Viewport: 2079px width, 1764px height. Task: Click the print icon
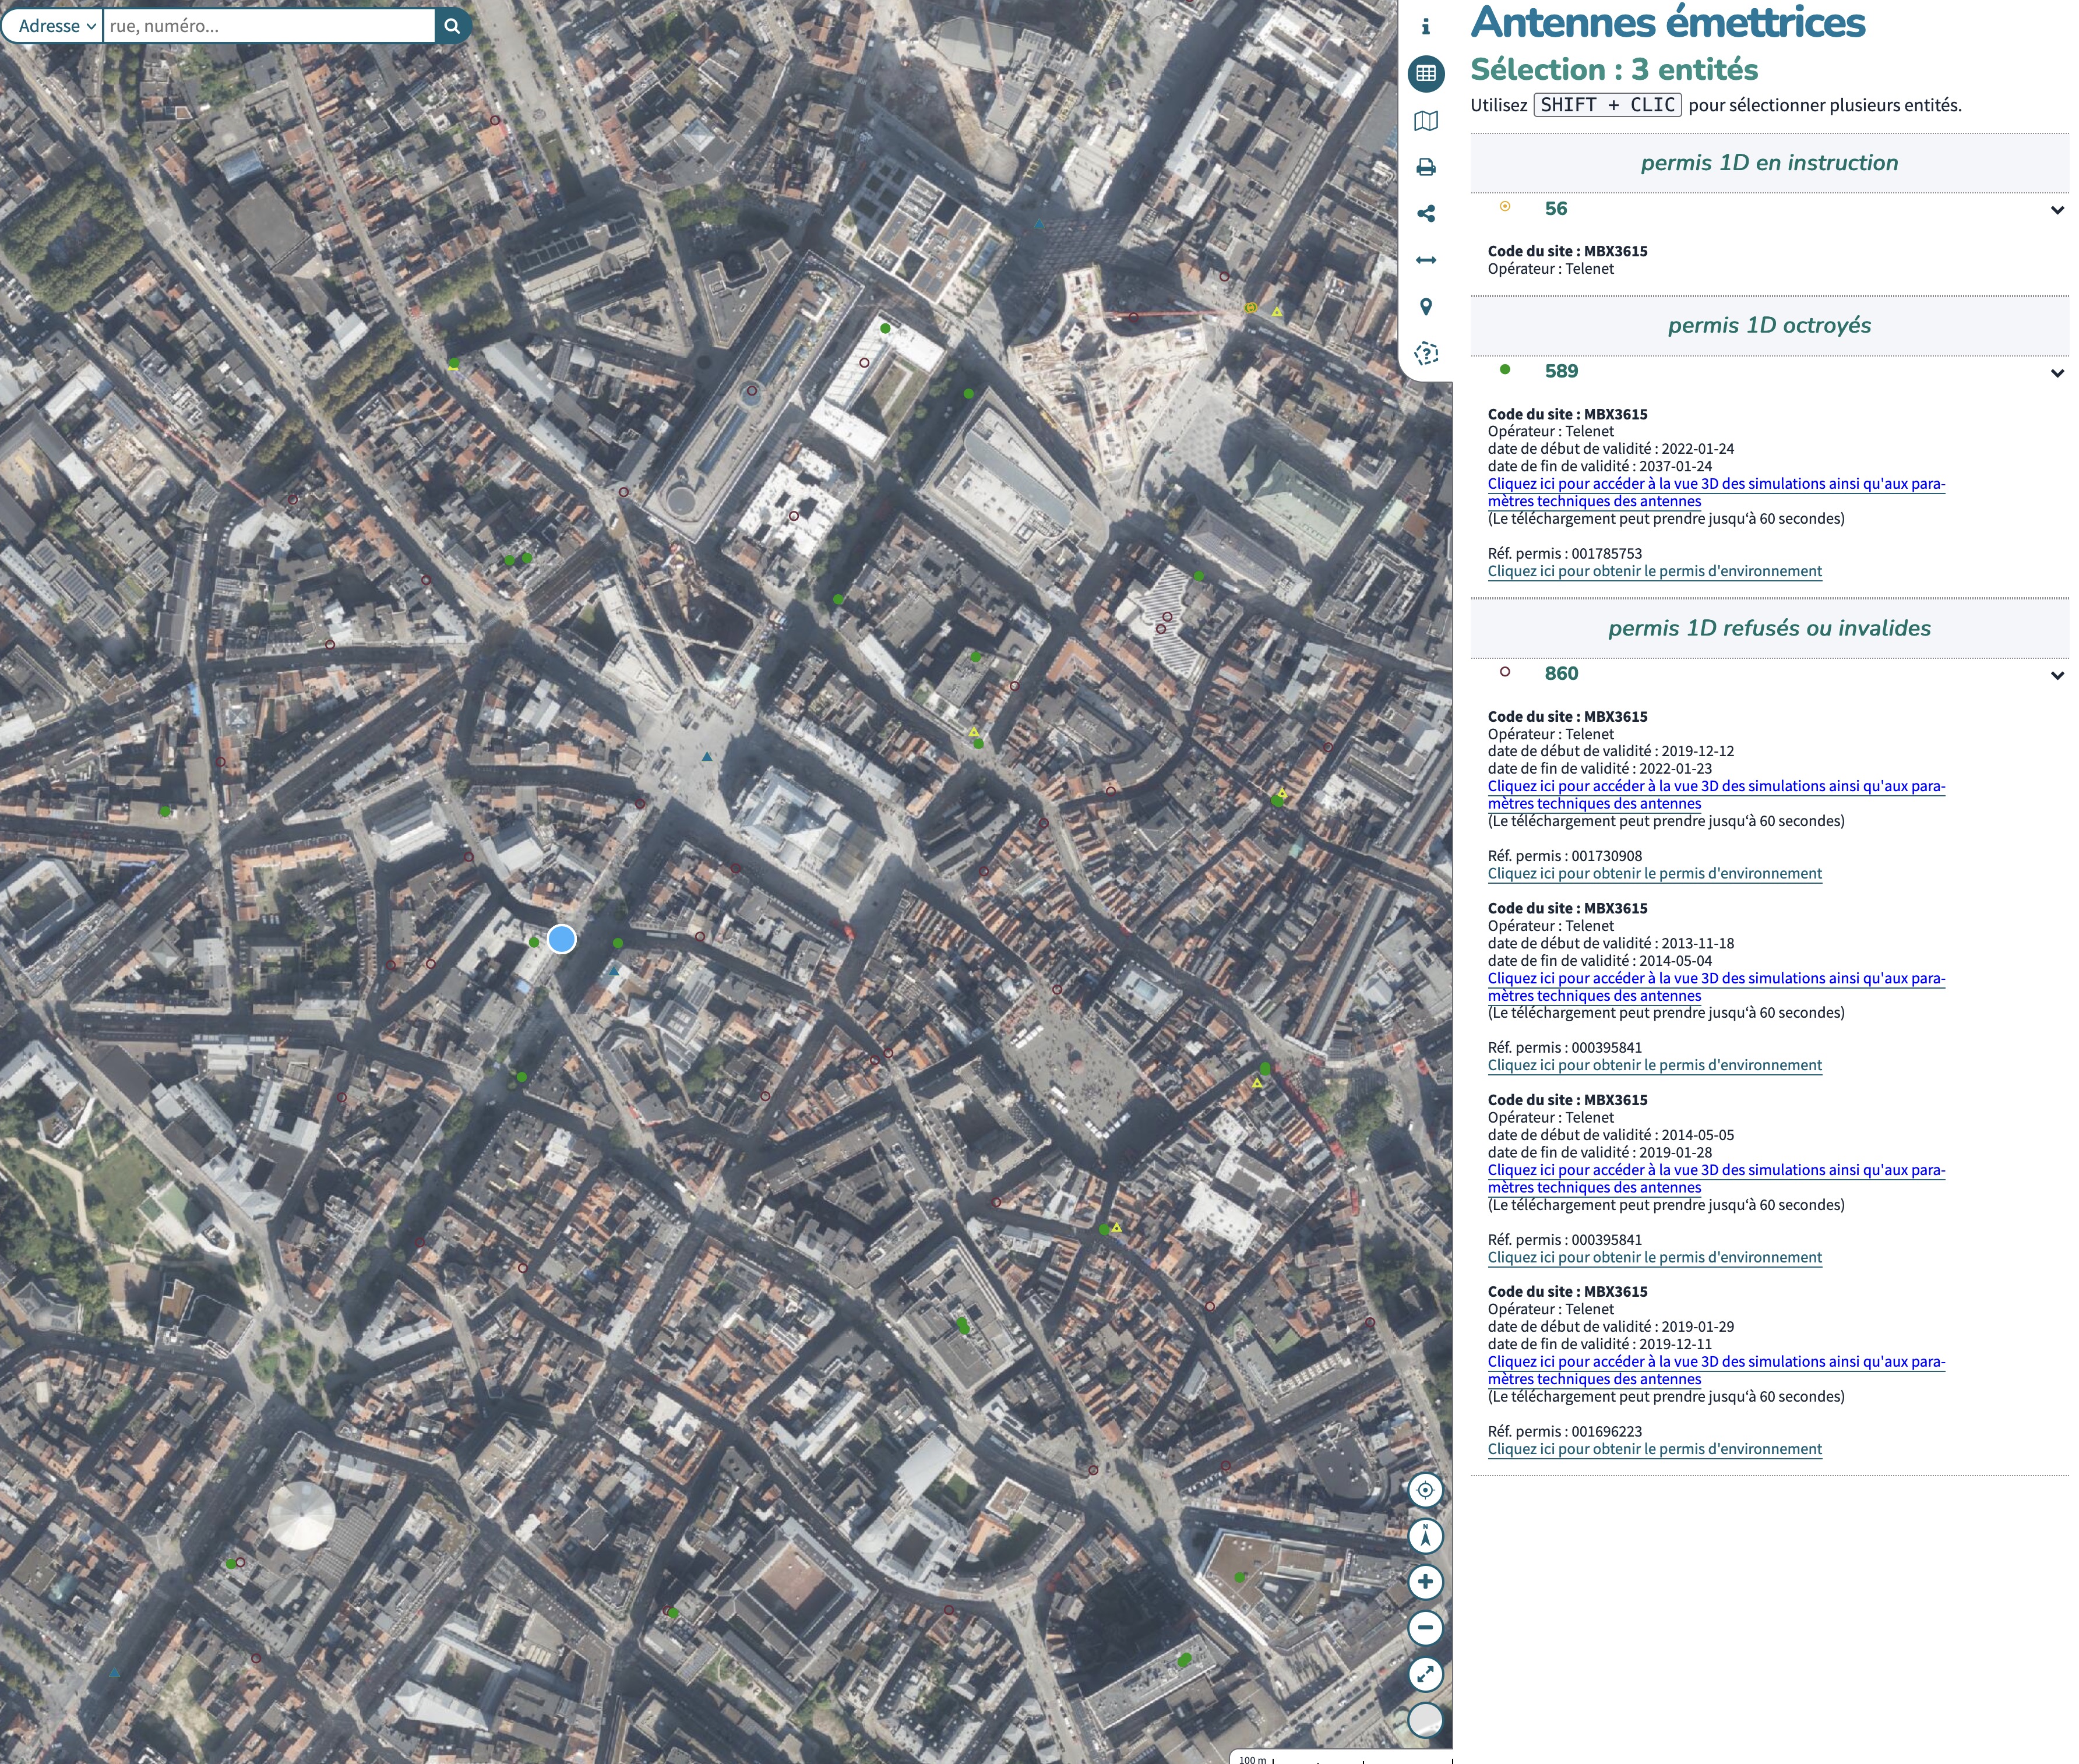coord(1426,167)
